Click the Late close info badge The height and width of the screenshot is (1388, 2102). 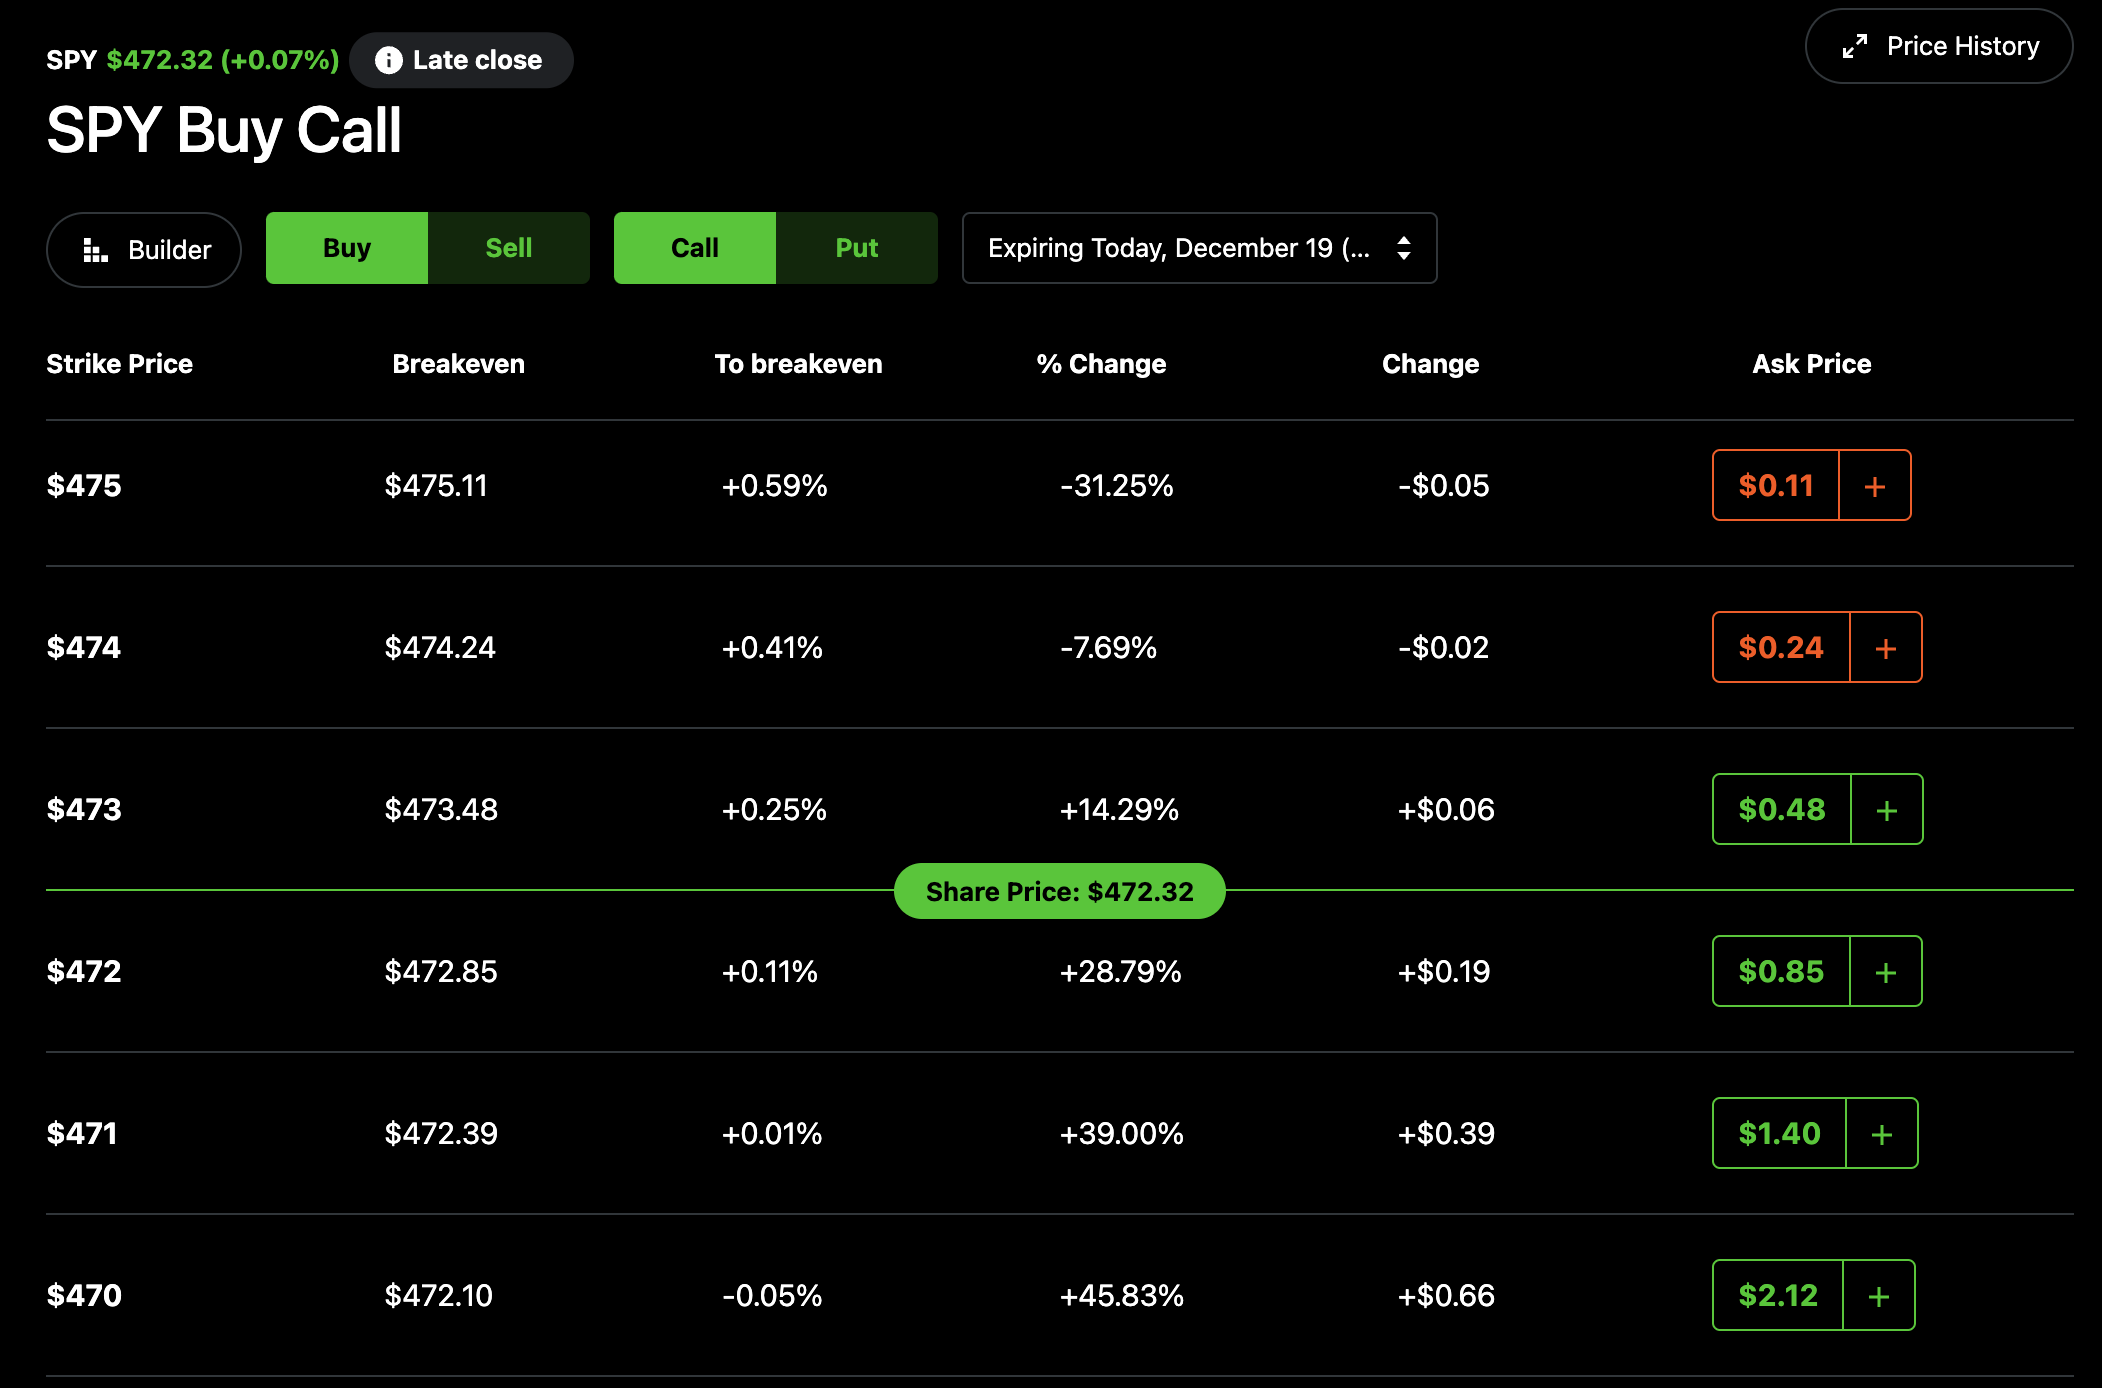461,60
